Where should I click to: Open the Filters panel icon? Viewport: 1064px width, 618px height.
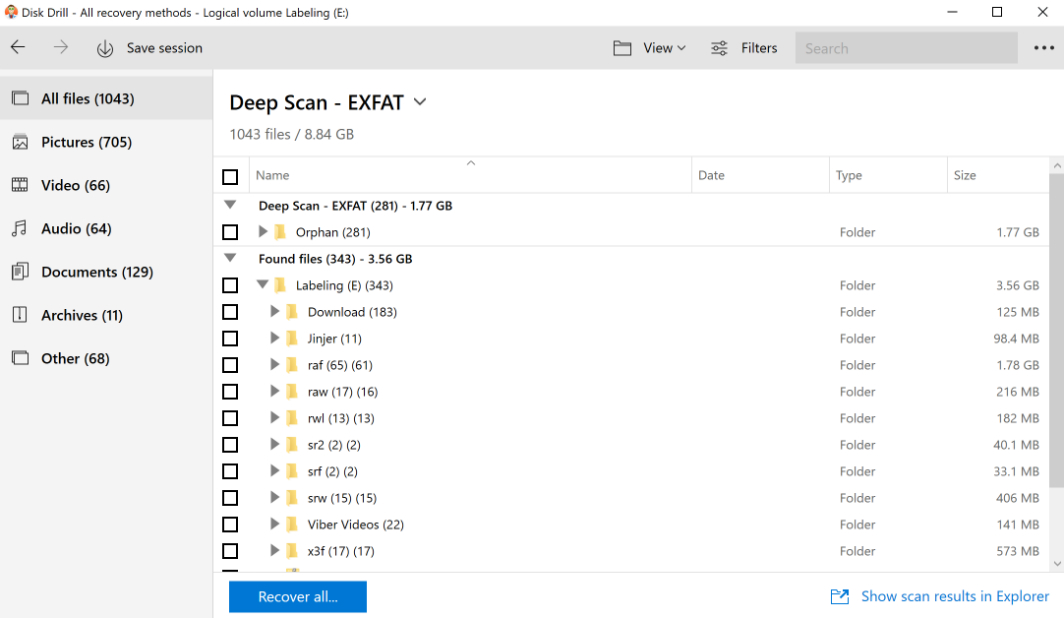click(718, 47)
